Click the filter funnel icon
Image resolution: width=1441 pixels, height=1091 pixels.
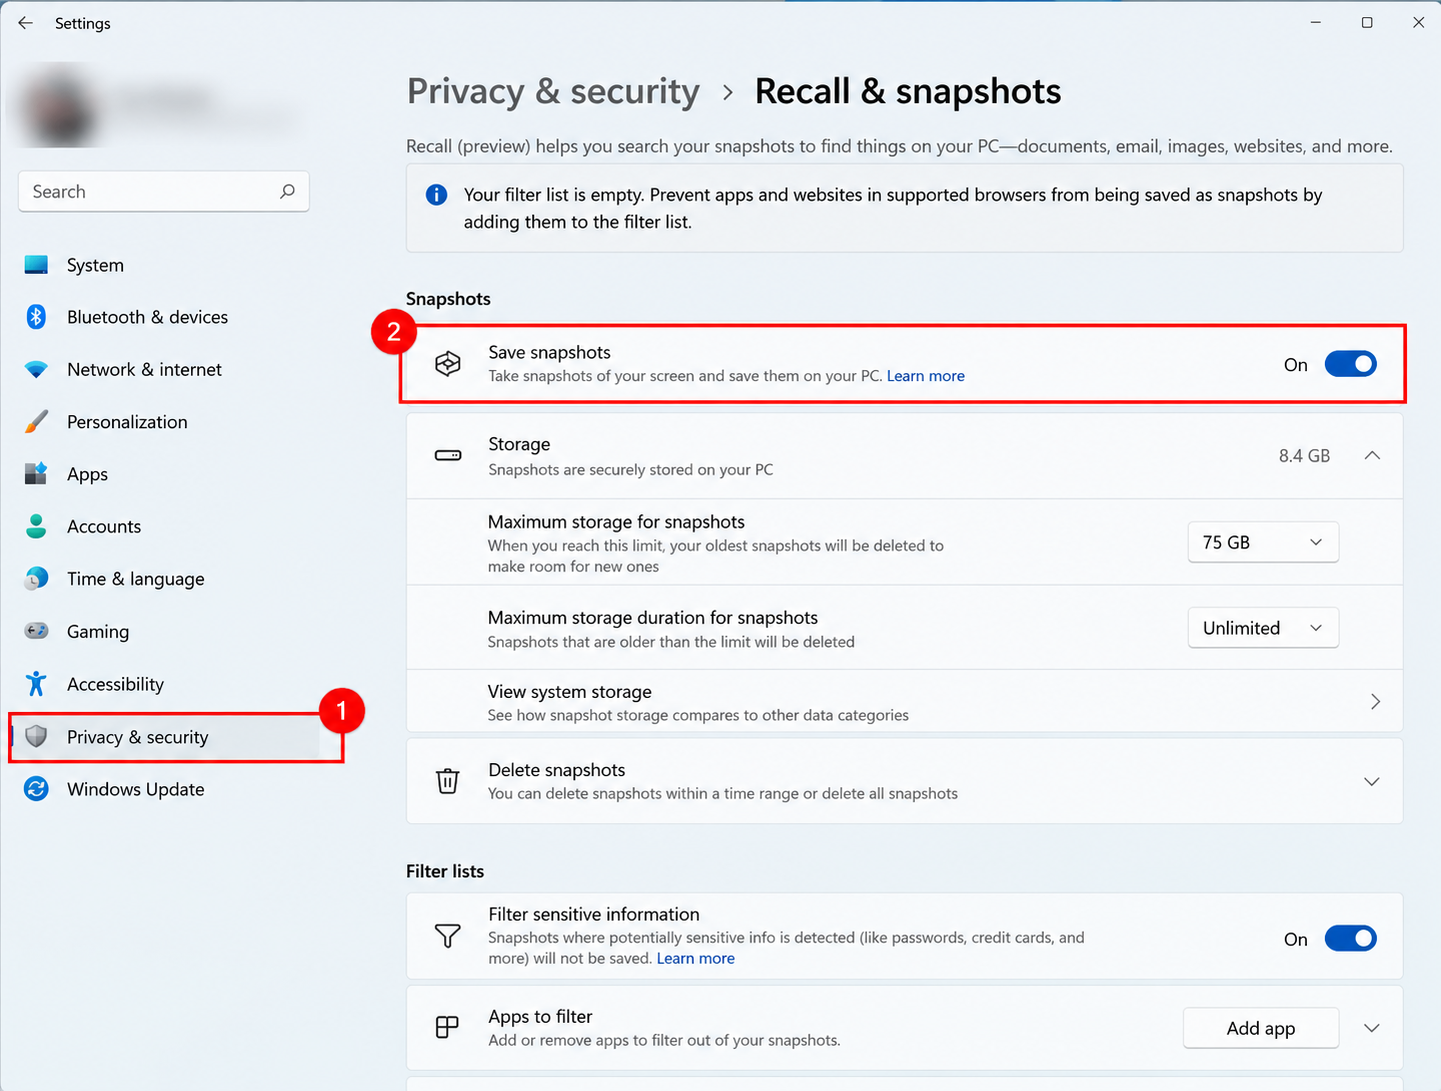click(x=448, y=936)
